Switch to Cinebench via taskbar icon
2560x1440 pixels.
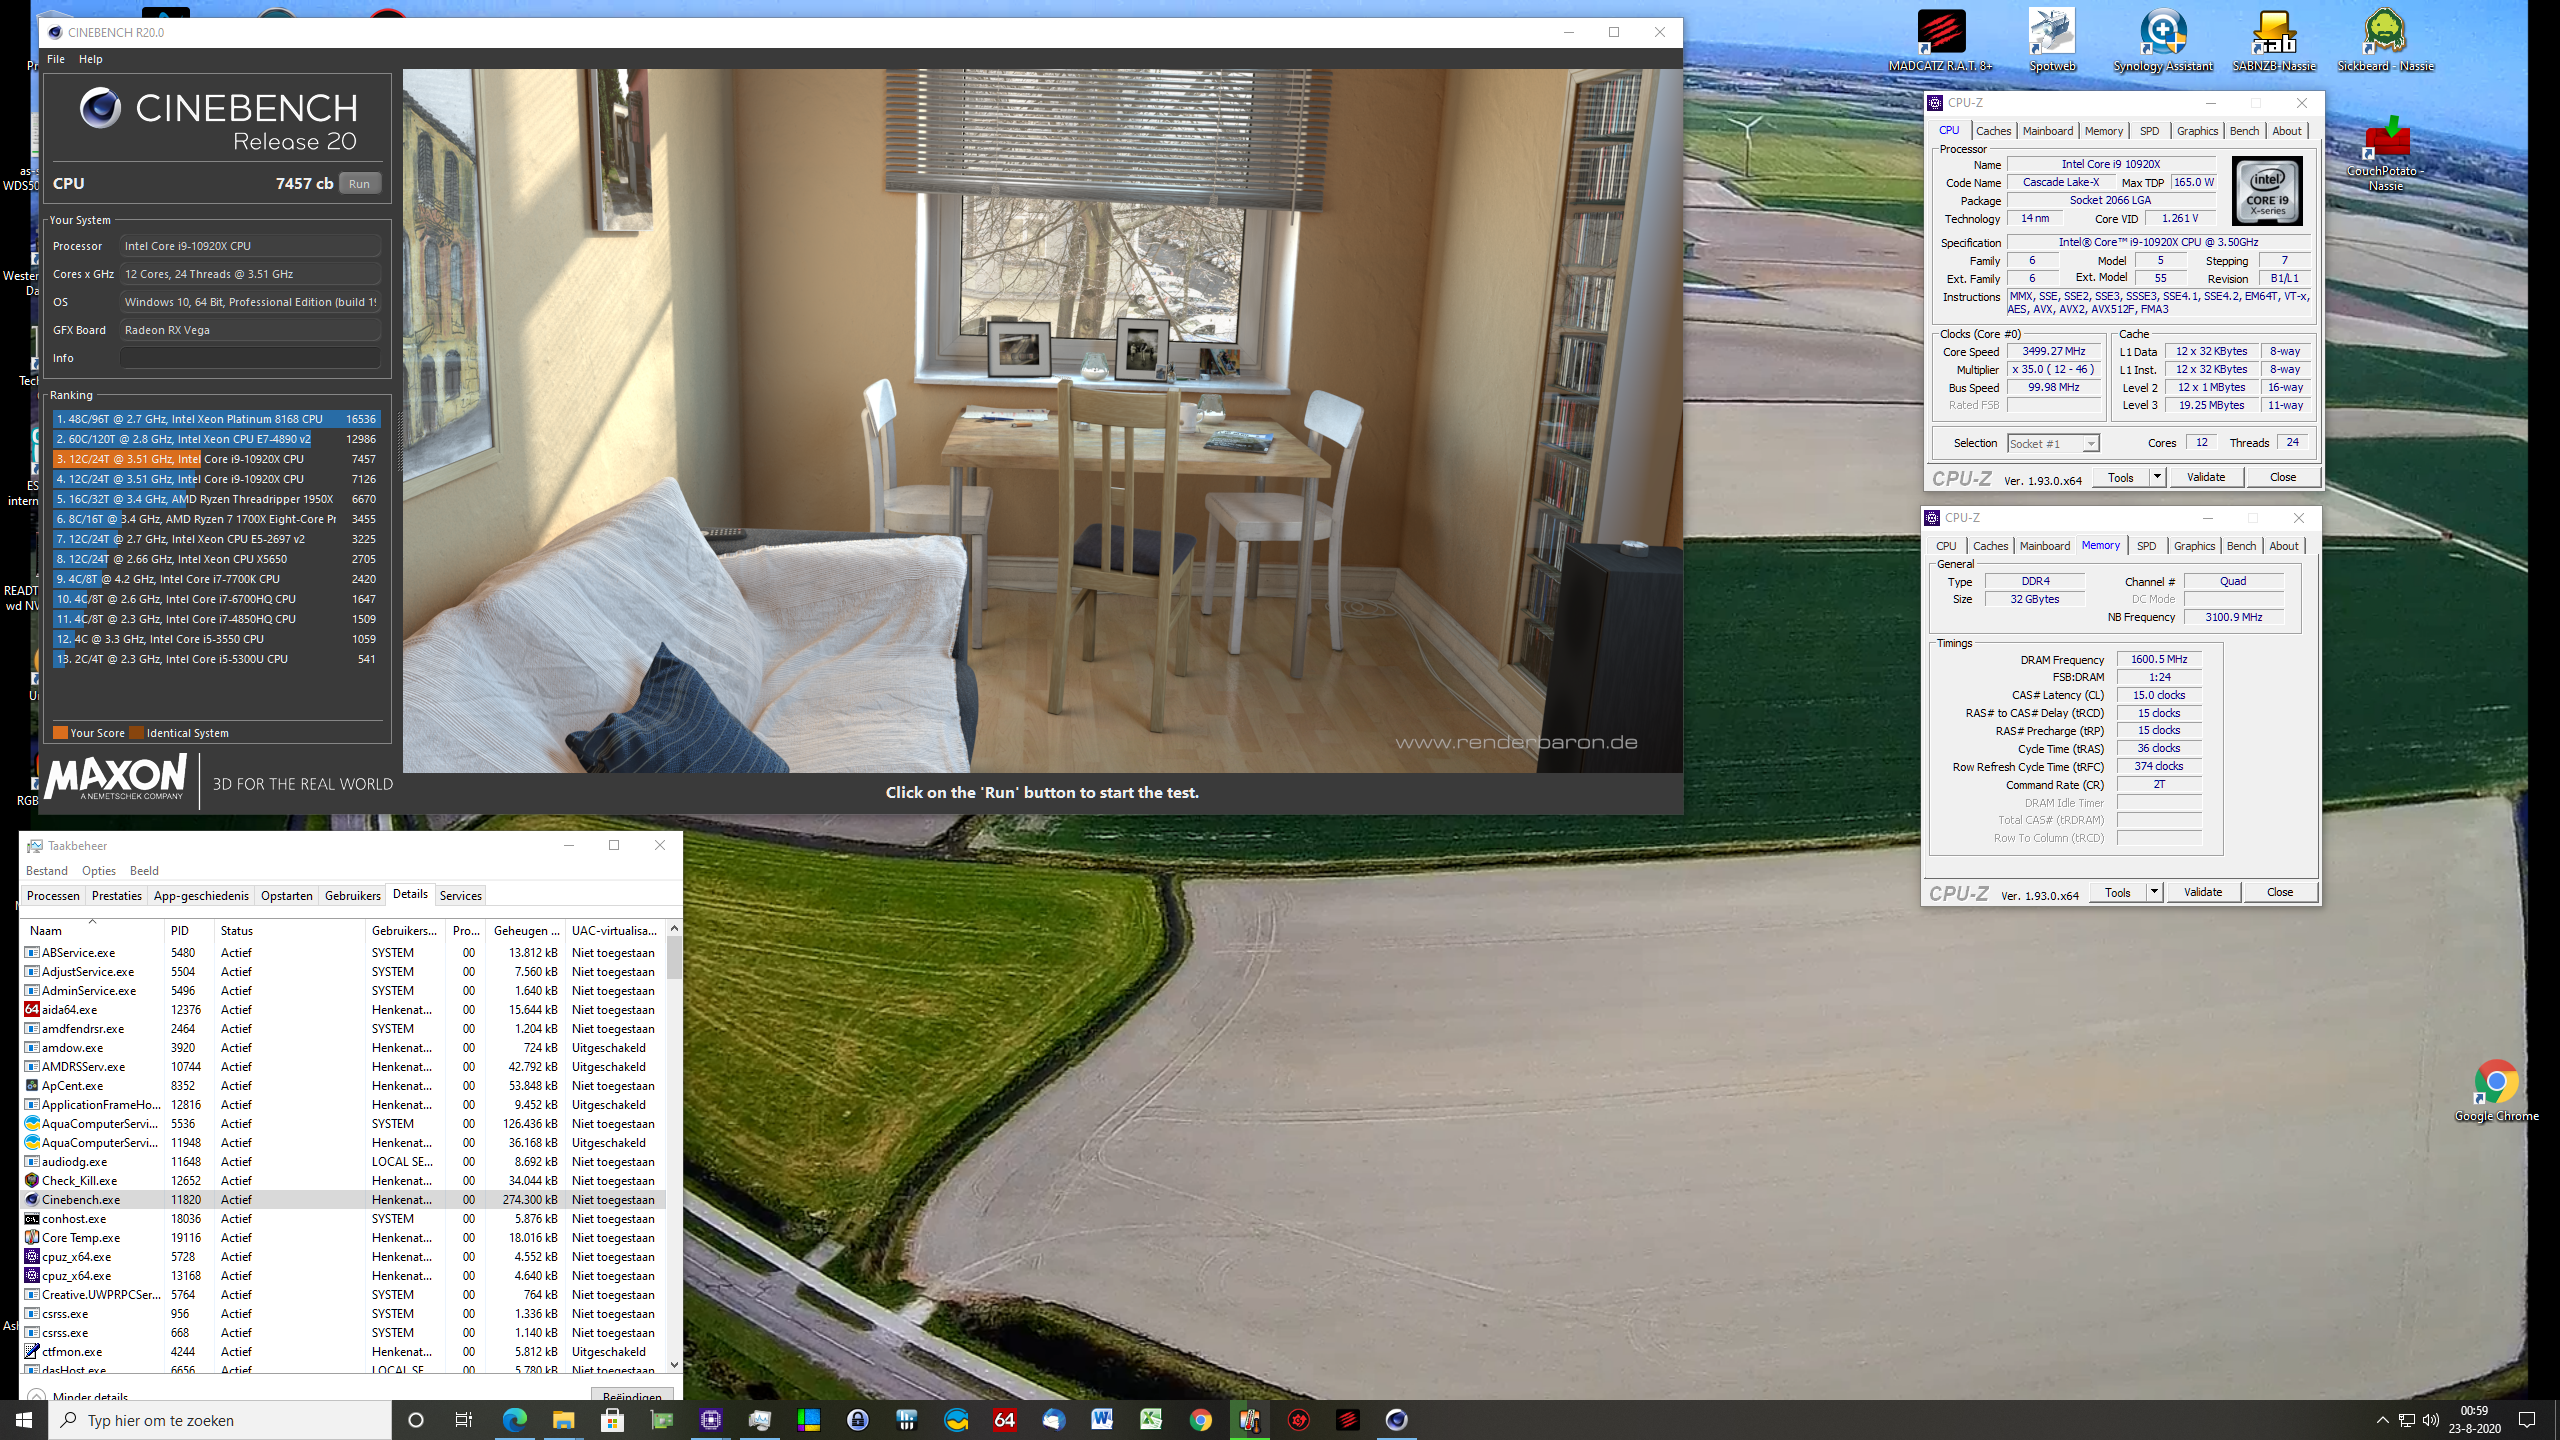pos(1396,1420)
